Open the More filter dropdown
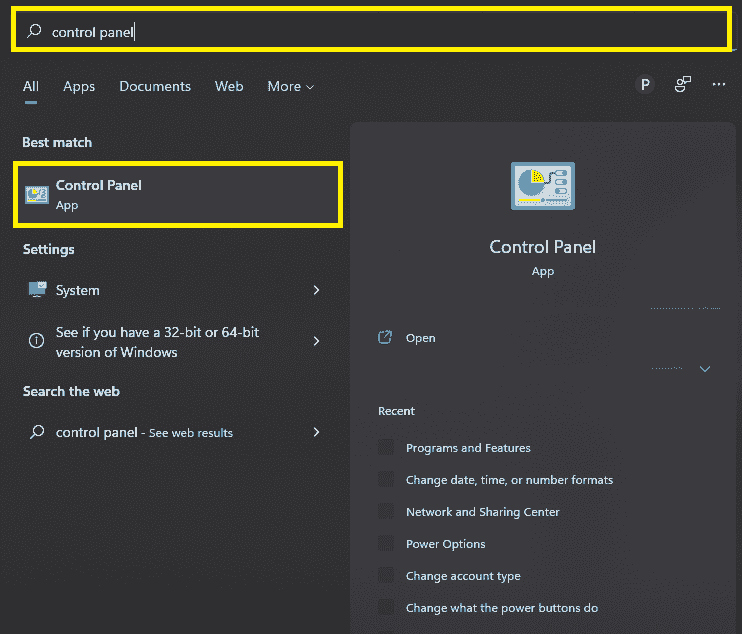 point(290,87)
